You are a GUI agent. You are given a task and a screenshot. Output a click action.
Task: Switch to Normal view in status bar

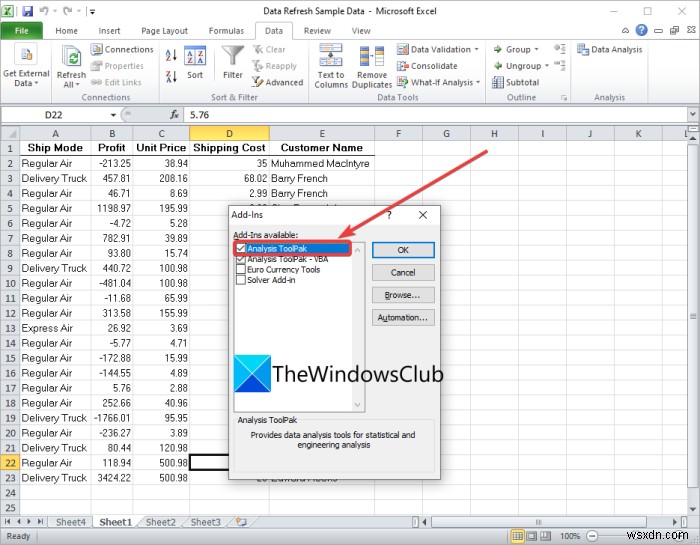pos(517,536)
